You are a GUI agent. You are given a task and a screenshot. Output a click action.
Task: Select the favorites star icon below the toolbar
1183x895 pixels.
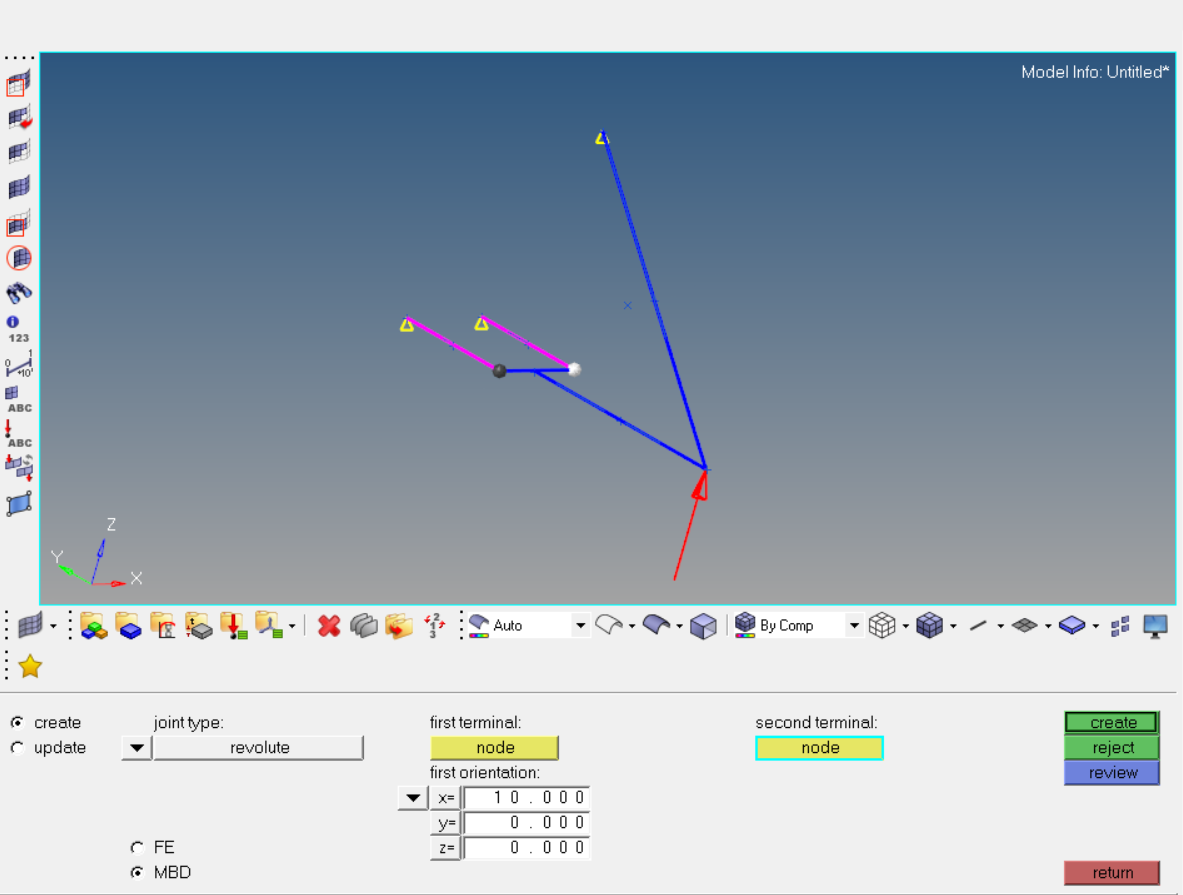coord(28,665)
